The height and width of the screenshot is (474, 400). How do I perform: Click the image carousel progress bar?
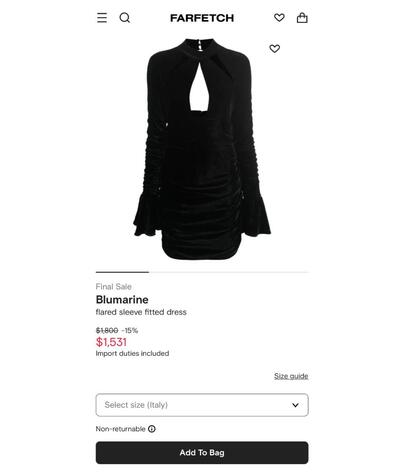coord(202,272)
